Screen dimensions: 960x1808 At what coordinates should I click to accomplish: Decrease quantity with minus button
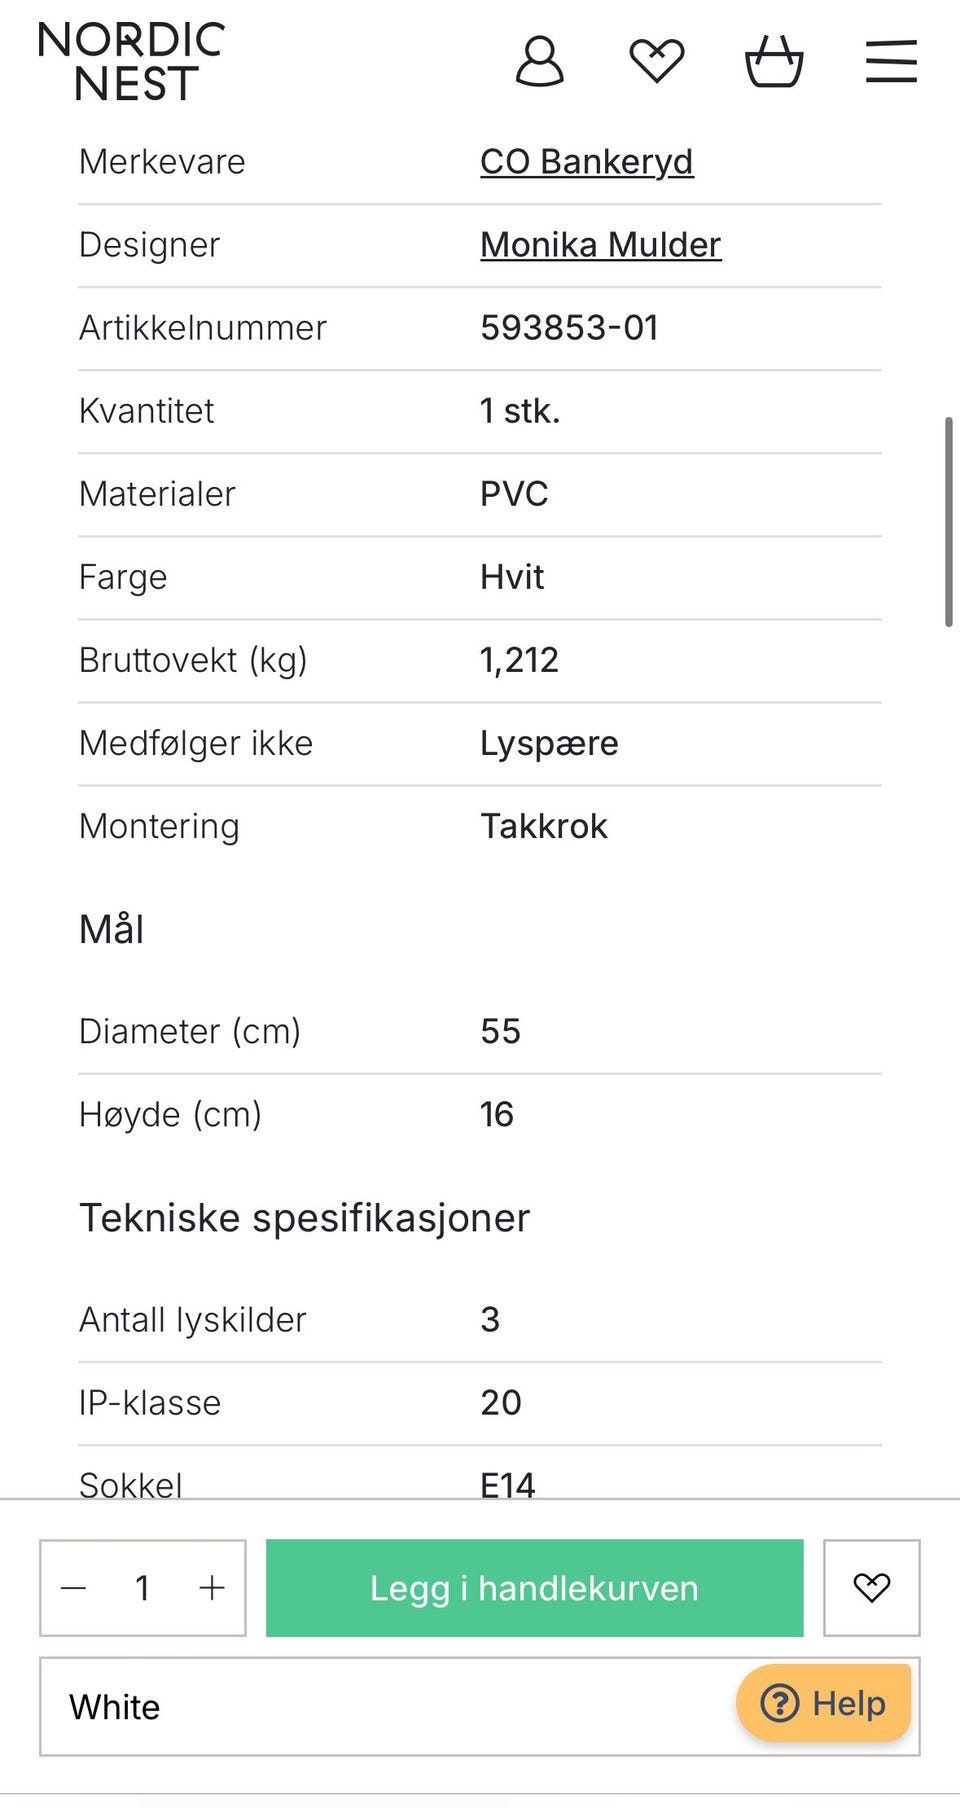74,1588
